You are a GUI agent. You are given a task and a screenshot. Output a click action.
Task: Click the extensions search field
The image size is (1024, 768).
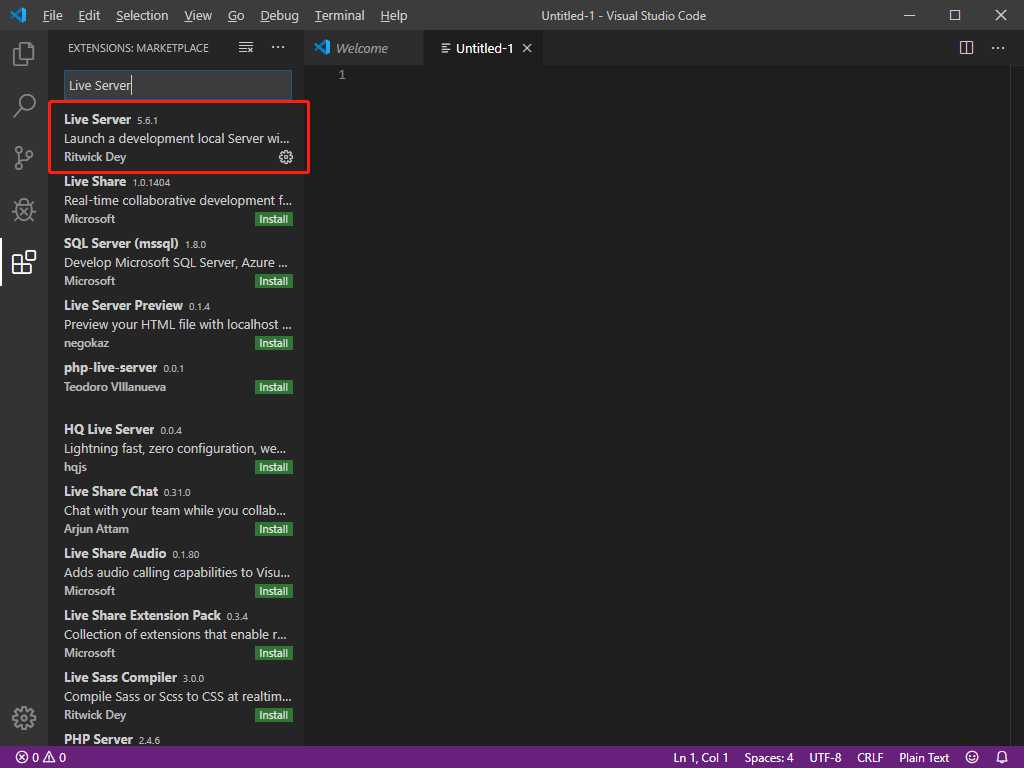(178, 85)
